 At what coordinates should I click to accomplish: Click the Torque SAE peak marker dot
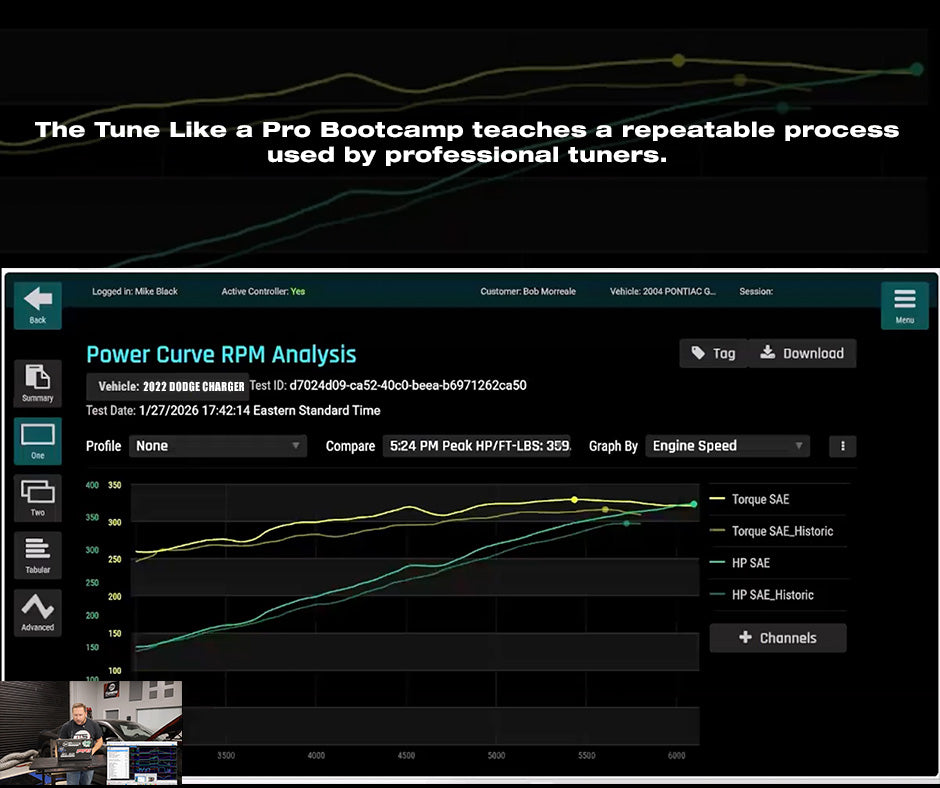click(574, 500)
